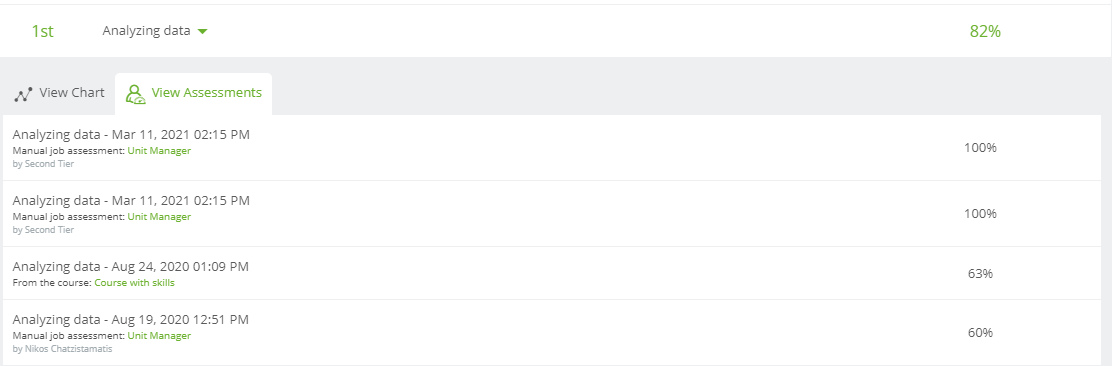
Task: Open Unit Manager link in first Mar 11 assessment
Action: tap(159, 151)
